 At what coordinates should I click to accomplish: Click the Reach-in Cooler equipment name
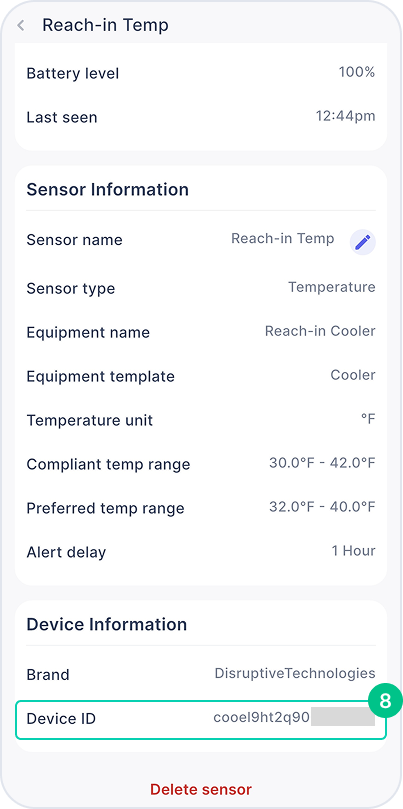(320, 331)
